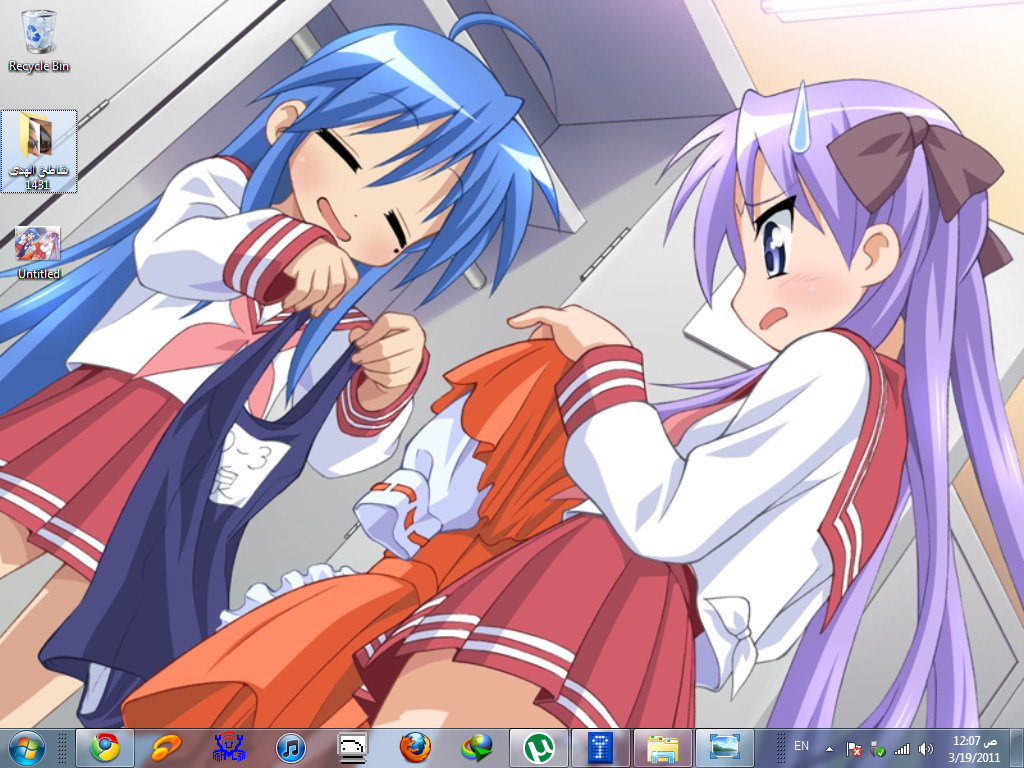
Task: Select the folder icon labeled 1431
Action: [39, 150]
